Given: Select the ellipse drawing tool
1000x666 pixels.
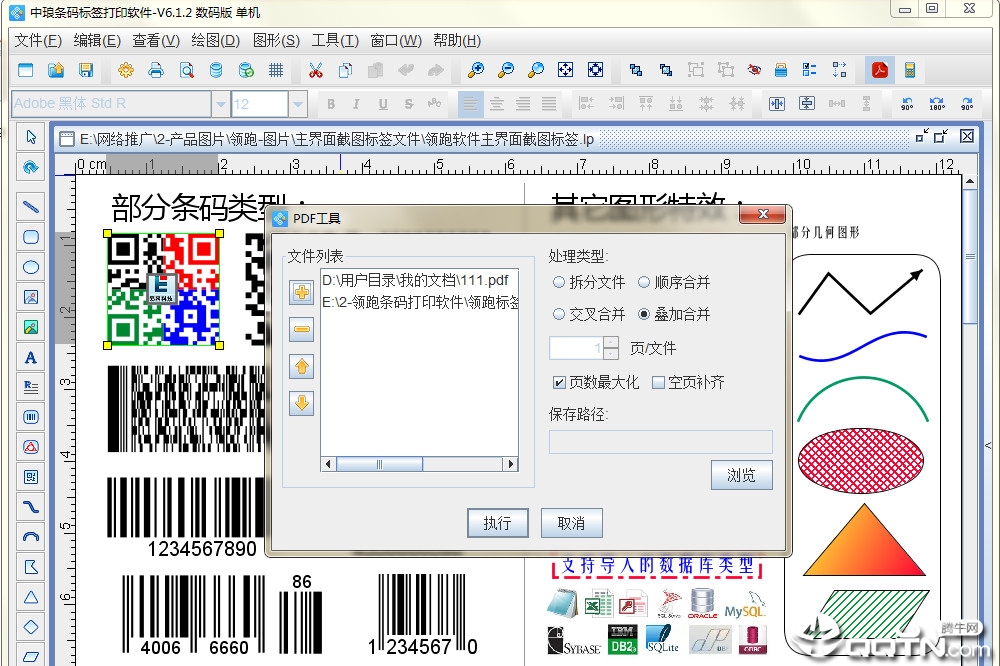Looking at the screenshot, I should click(31, 267).
